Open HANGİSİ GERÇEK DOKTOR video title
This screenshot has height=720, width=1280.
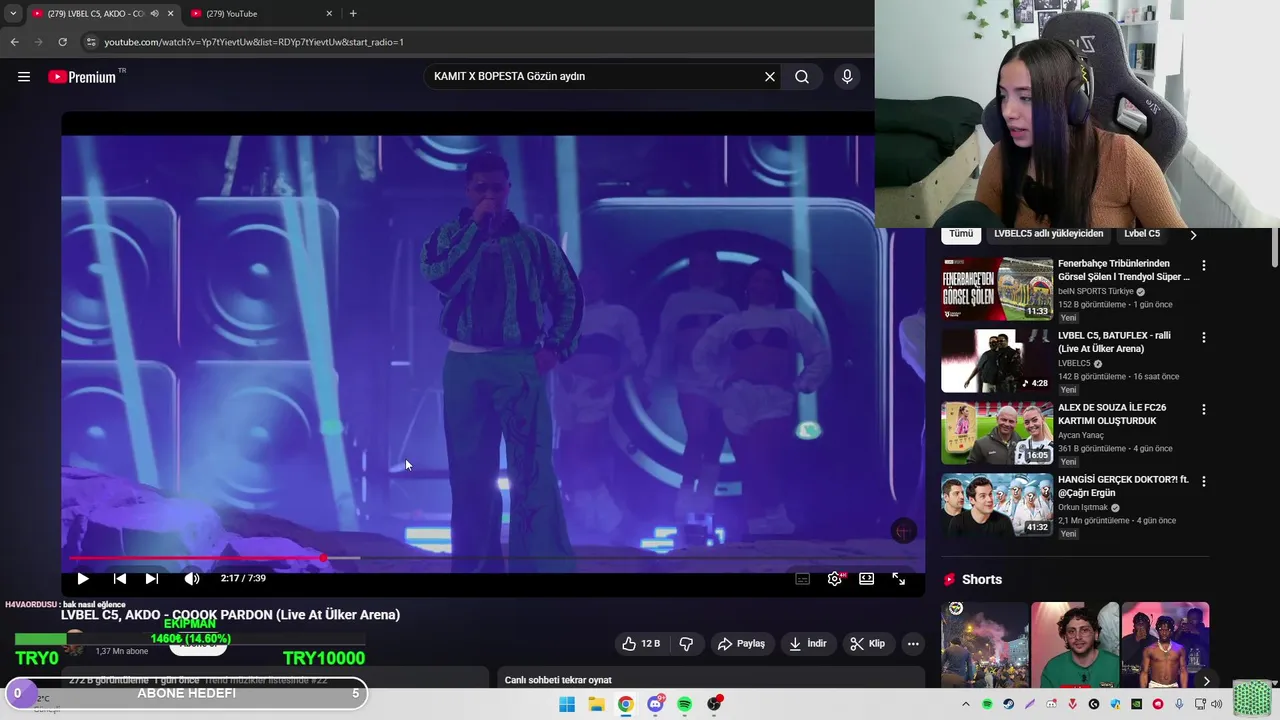coord(1123,486)
